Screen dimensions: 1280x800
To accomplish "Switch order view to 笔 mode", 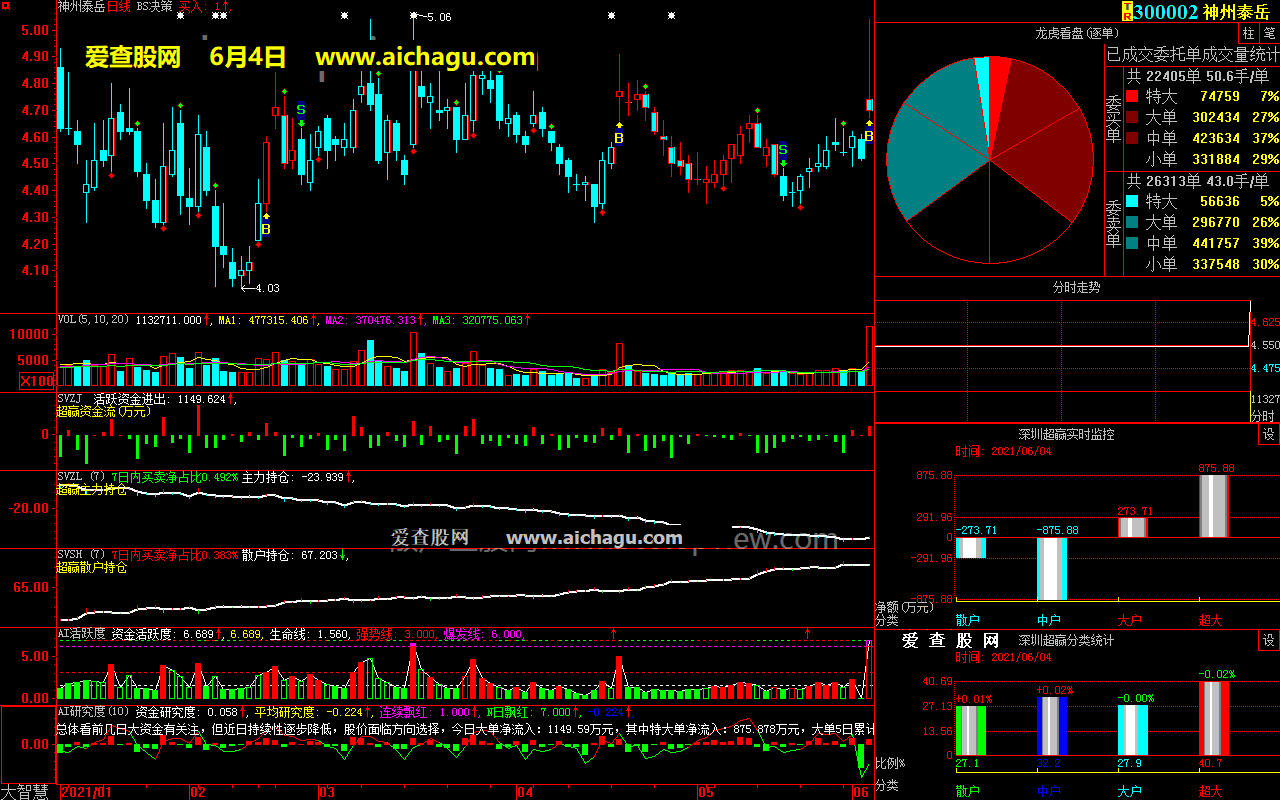I will click(1269, 34).
